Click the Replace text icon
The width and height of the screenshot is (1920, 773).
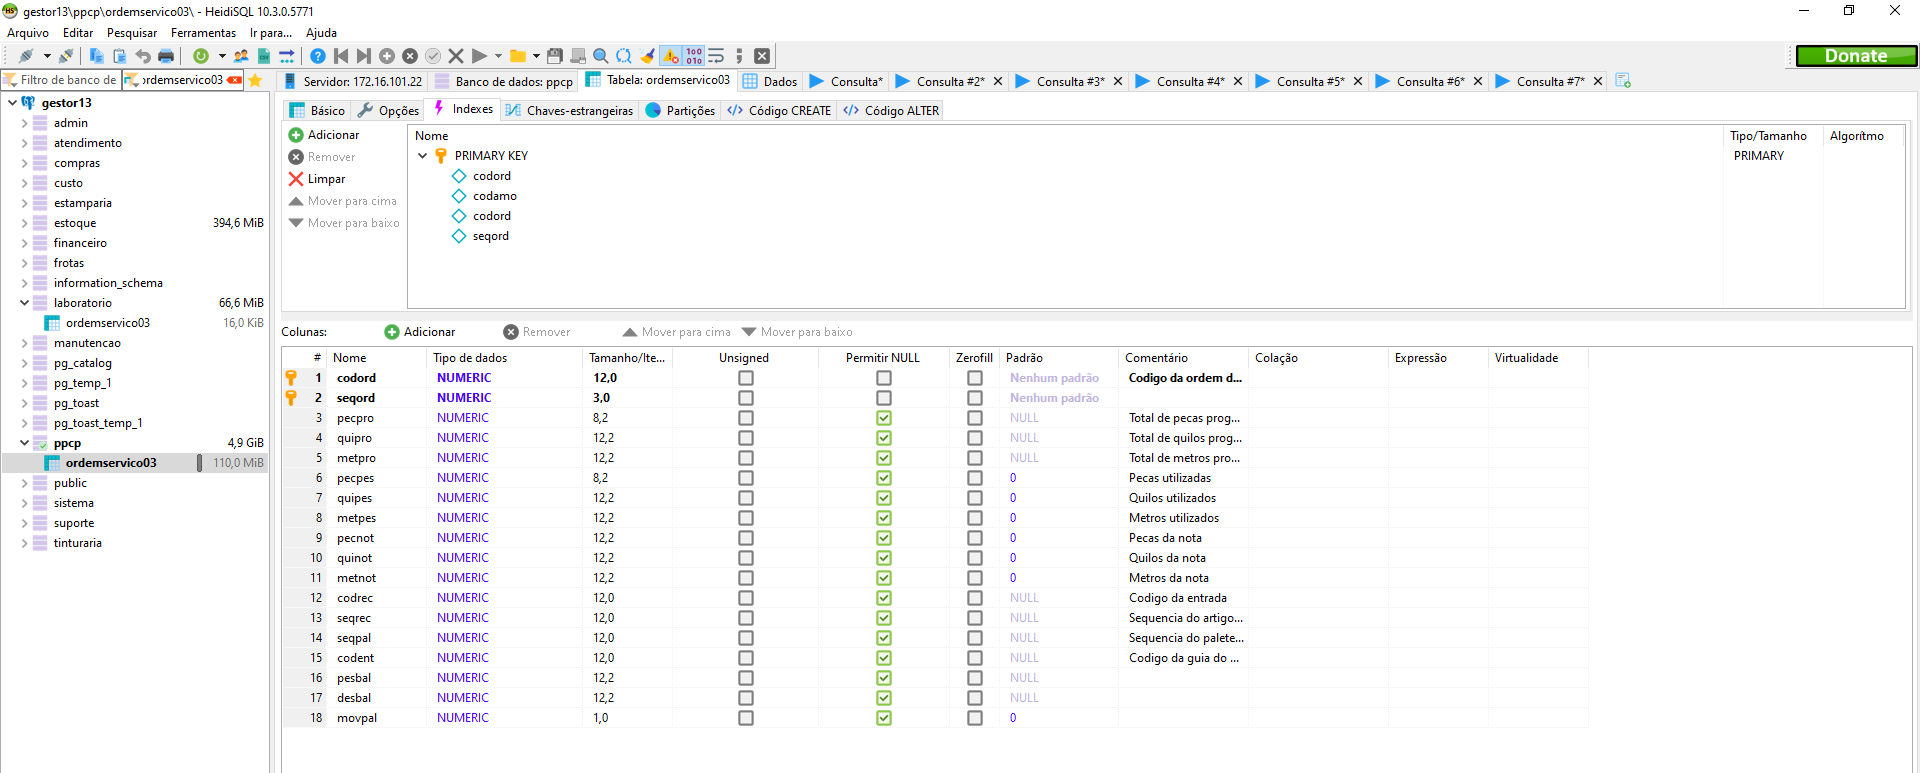[x=623, y=56]
